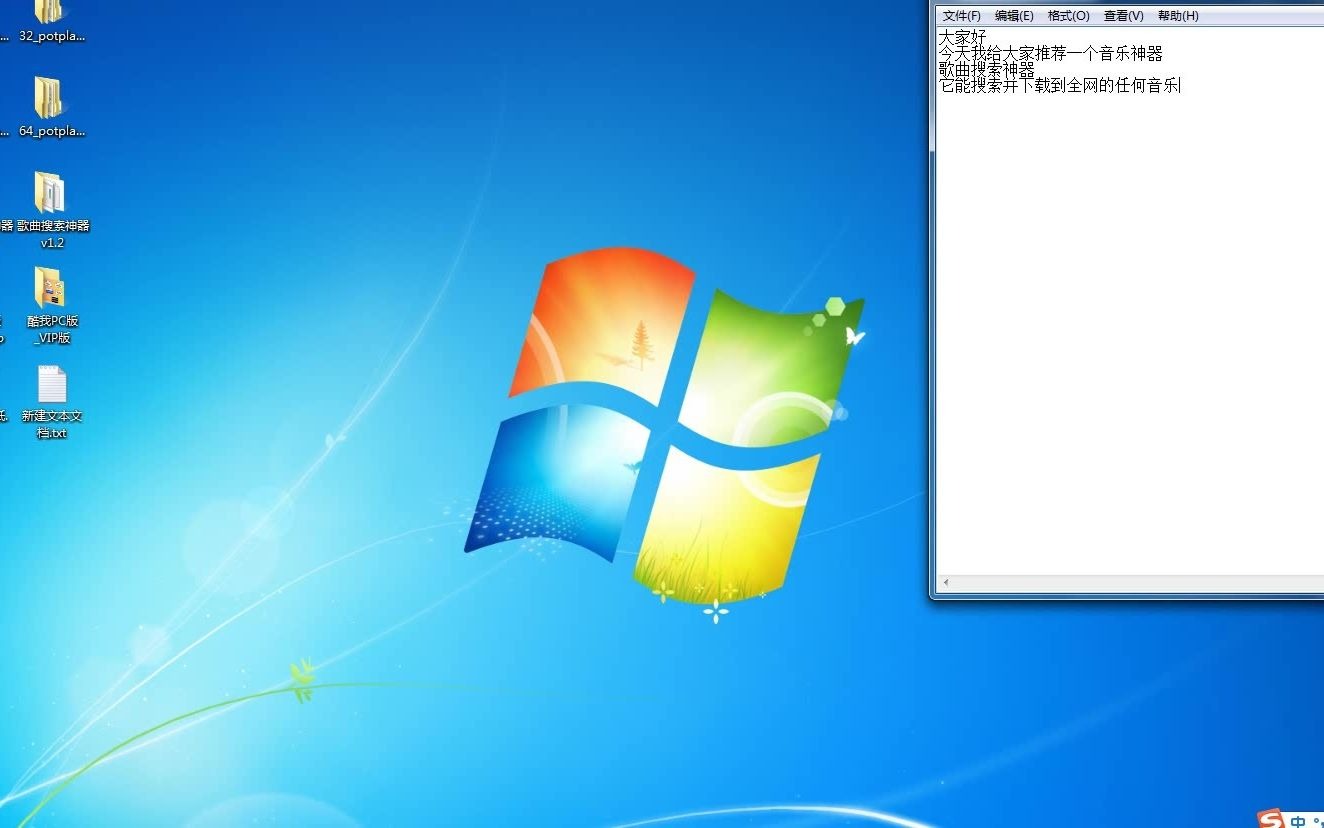Click the line 歌曲搜索神器 in Notepad

click(986, 69)
